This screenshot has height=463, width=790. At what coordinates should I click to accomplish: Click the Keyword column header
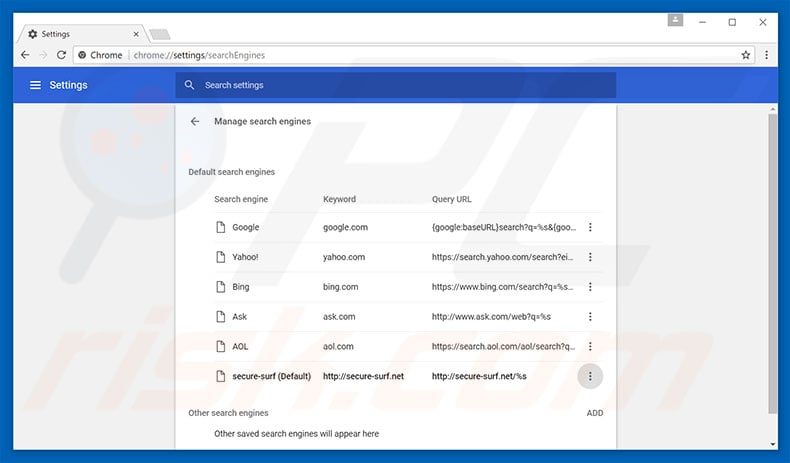[339, 199]
